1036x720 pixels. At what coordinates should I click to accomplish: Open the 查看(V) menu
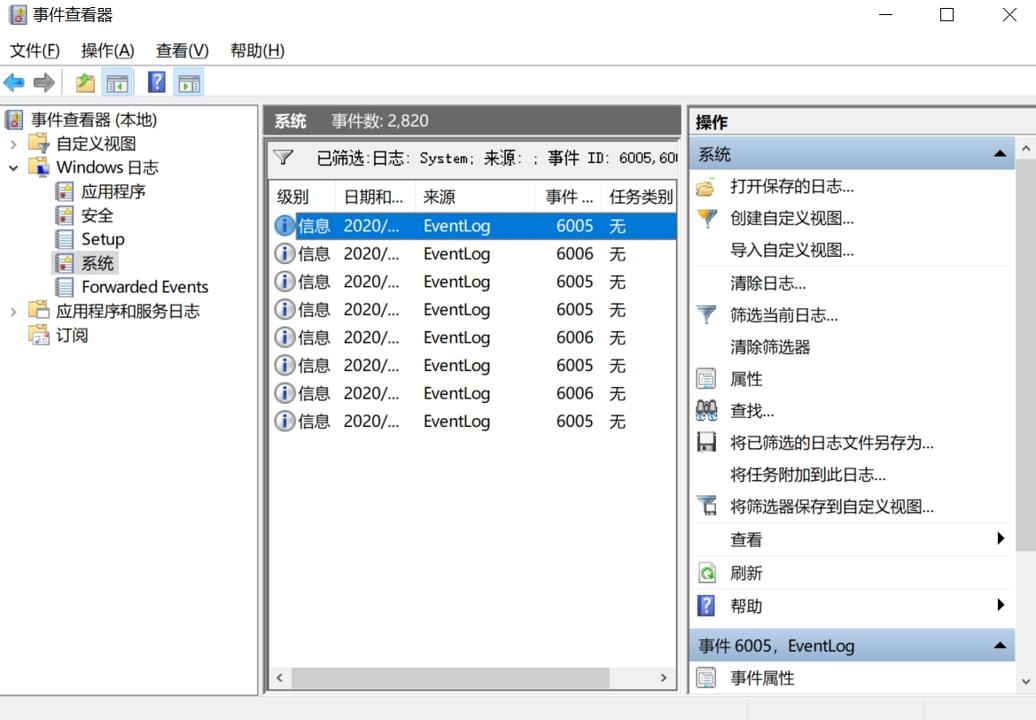(x=182, y=50)
